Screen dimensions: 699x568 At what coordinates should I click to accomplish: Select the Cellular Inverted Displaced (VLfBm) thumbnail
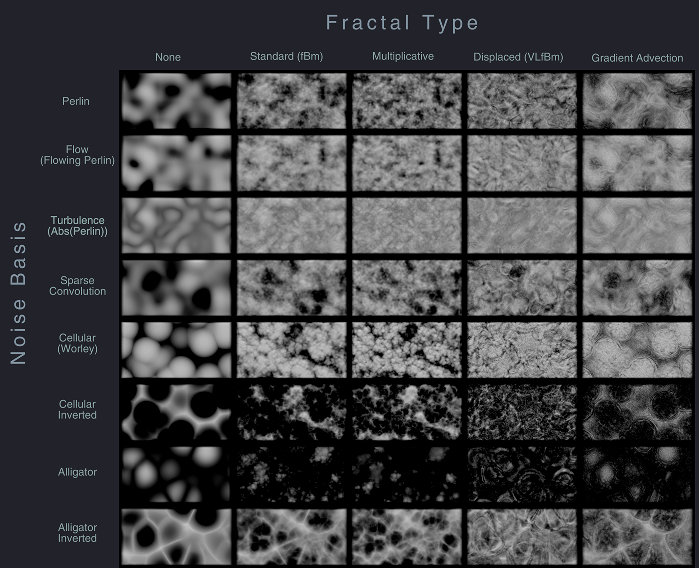click(x=522, y=412)
